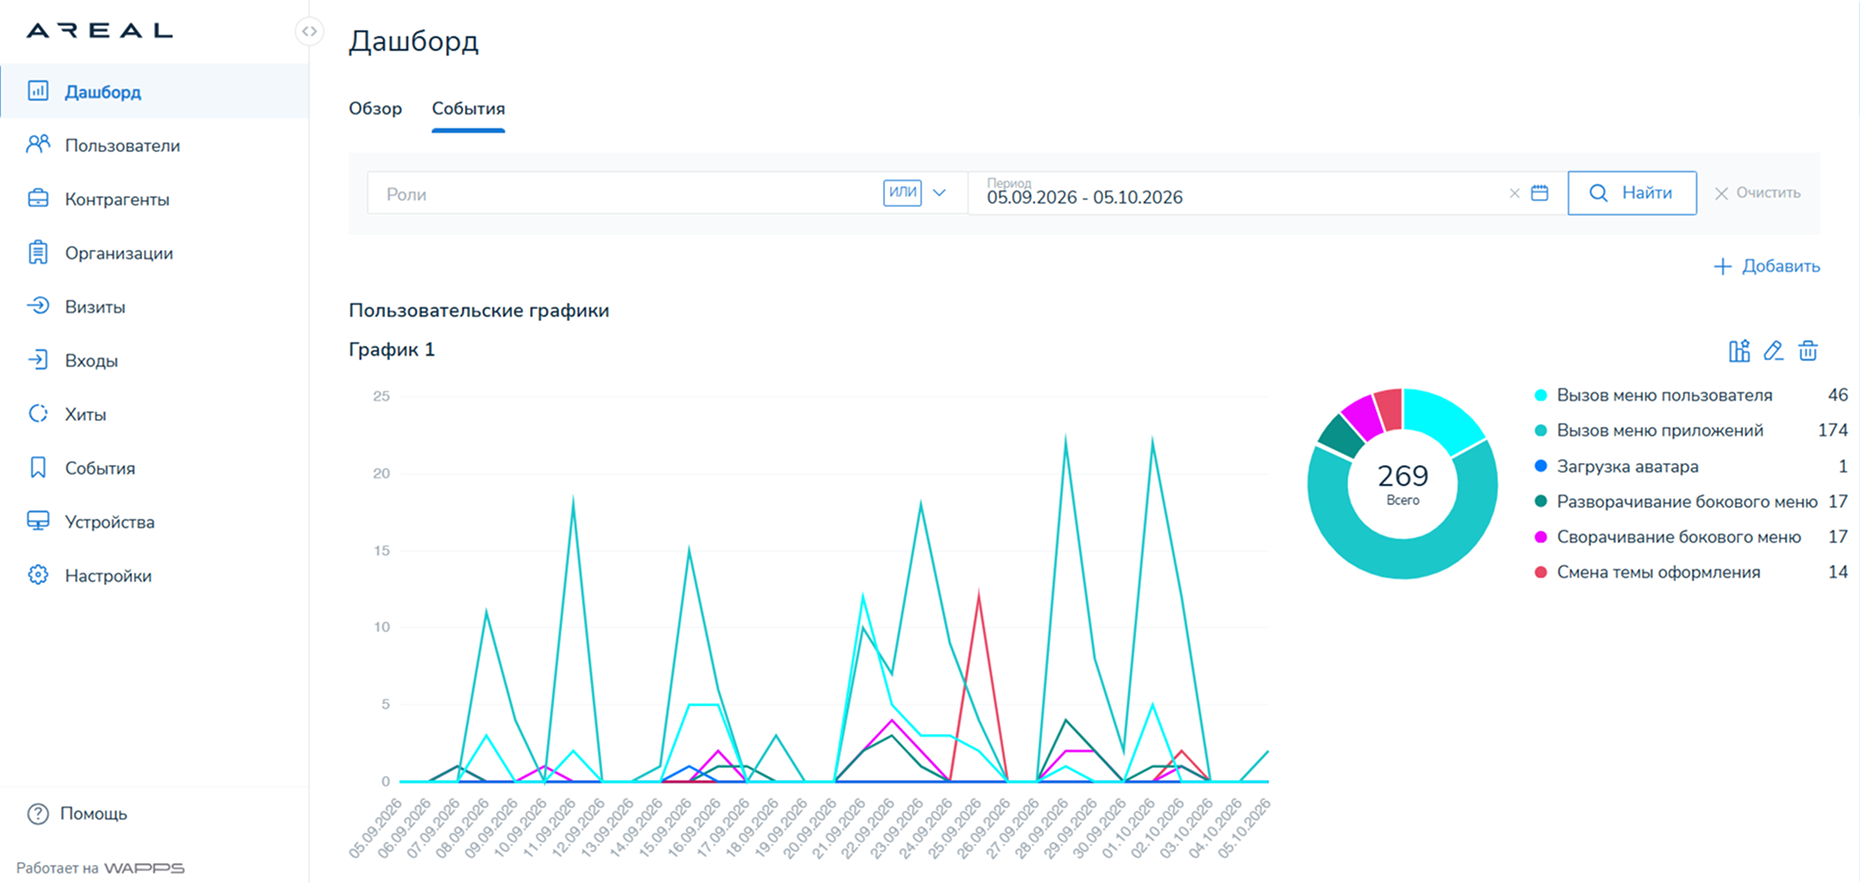Delete График 1 with the trash icon

pyautogui.click(x=1808, y=351)
